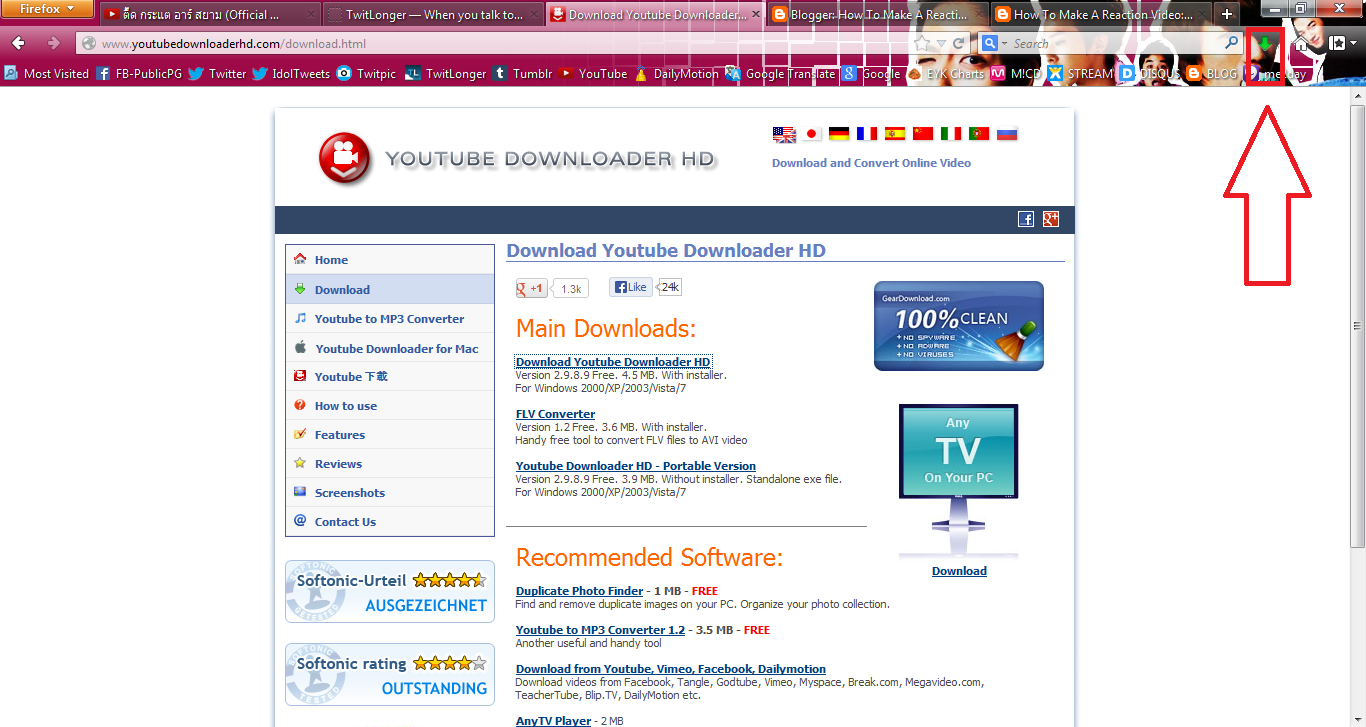
Task: Click Download link under Any TV banner
Action: coord(959,571)
